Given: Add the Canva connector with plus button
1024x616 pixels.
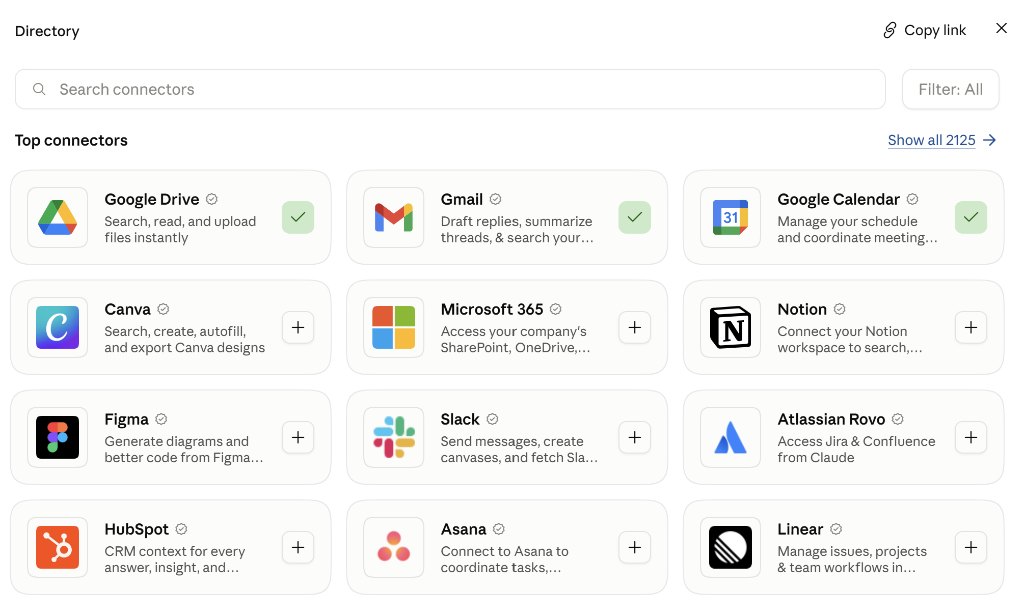Looking at the screenshot, I should click(298, 327).
